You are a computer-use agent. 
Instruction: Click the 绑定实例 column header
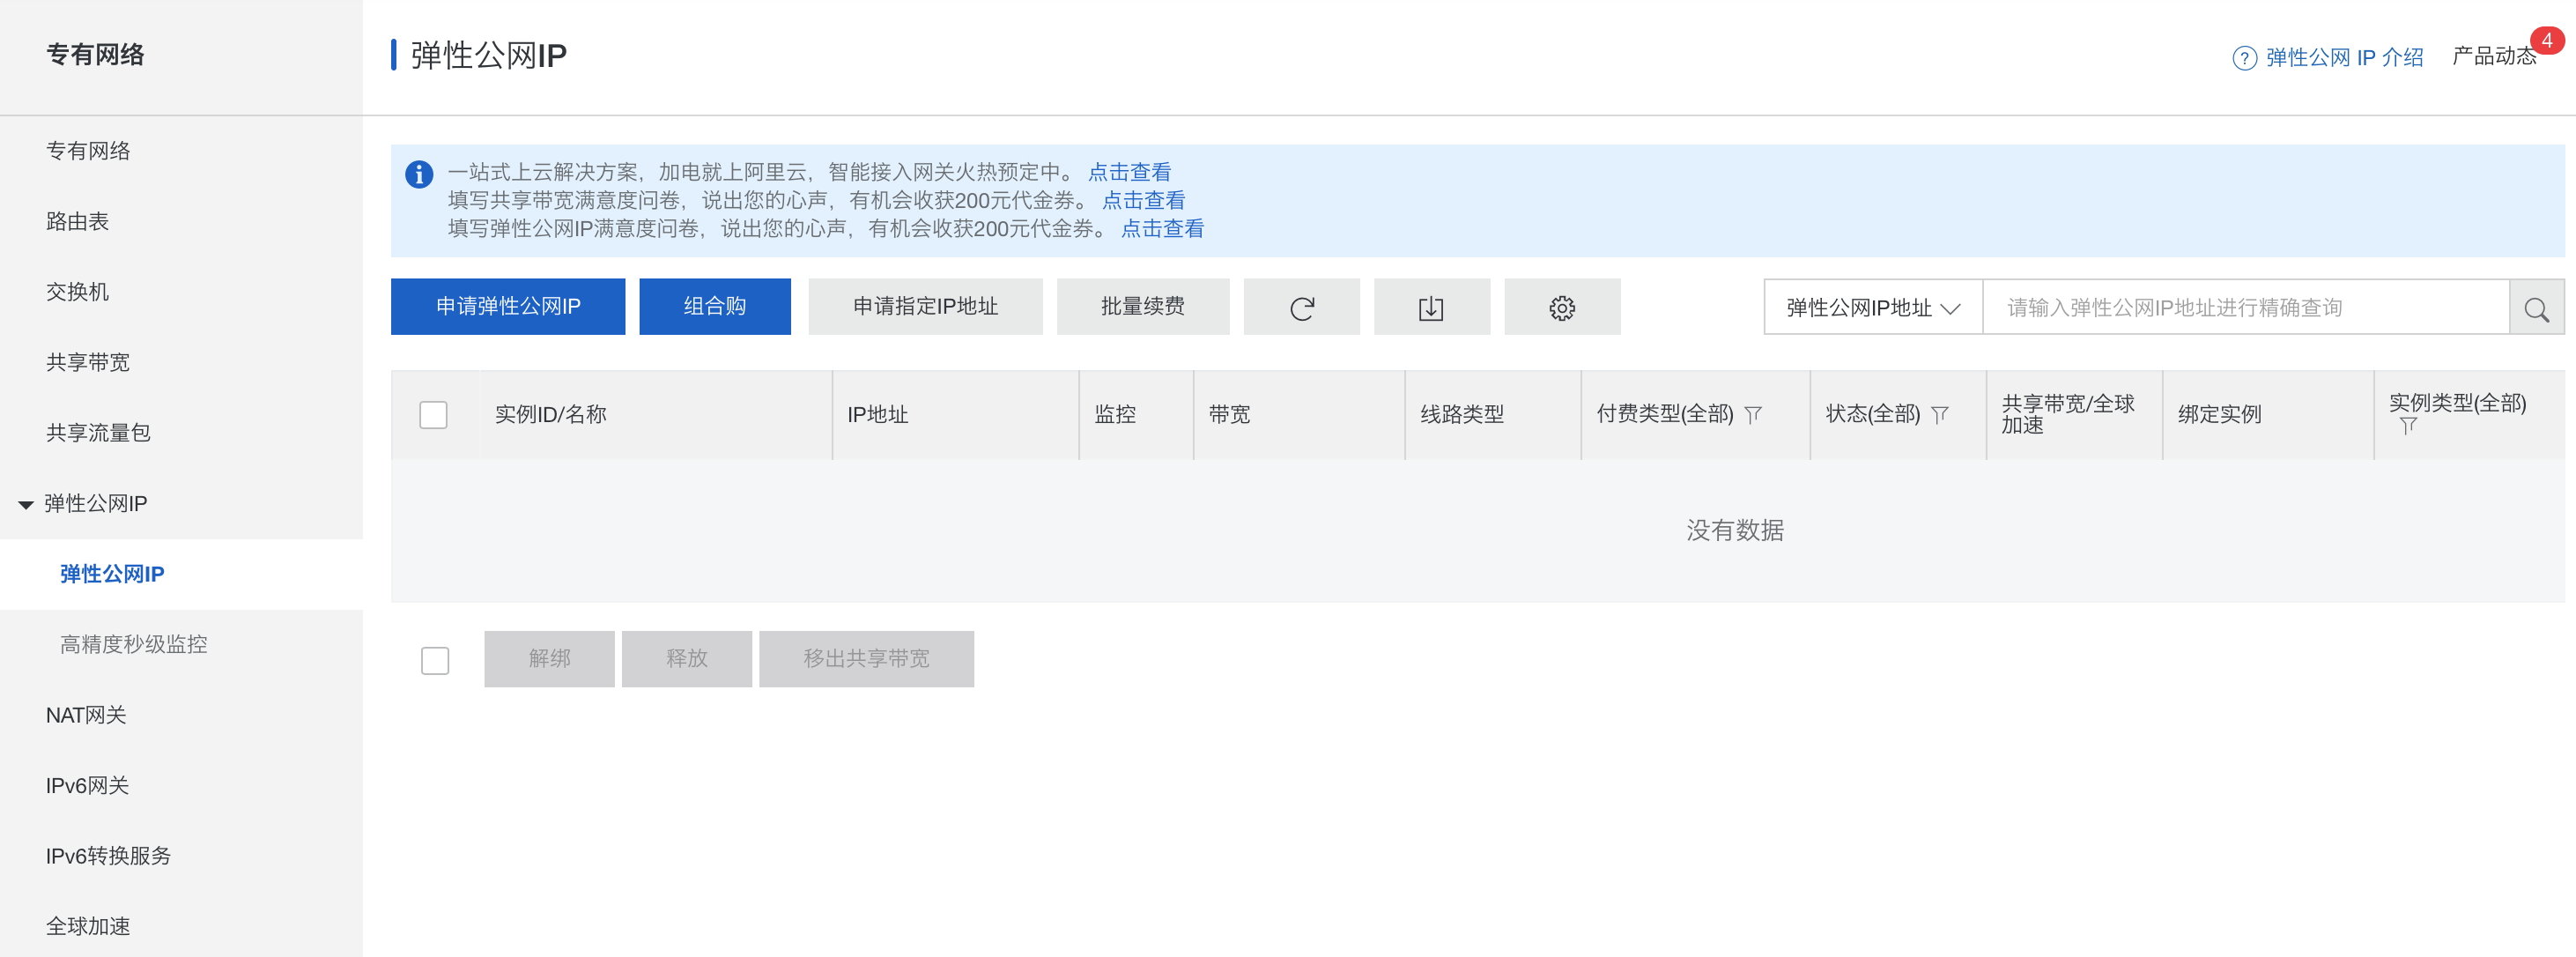click(x=2219, y=414)
